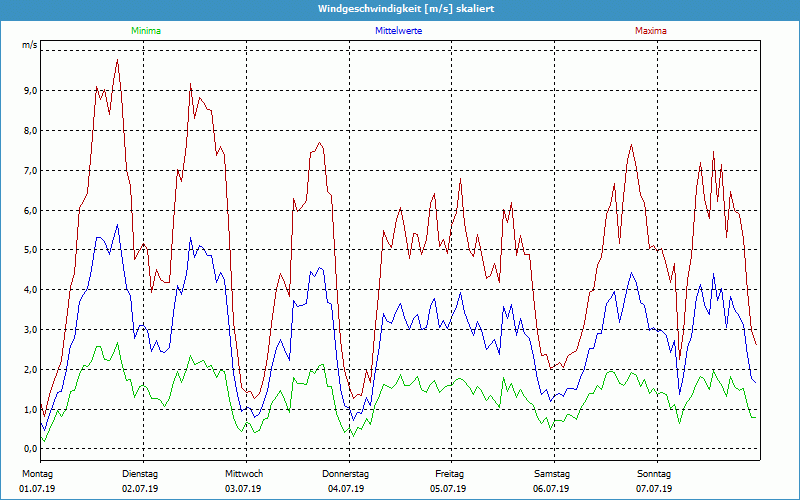Select the blue 'Mittelwerte' legend label
Viewport: 800px width, 500px height.
398,31
